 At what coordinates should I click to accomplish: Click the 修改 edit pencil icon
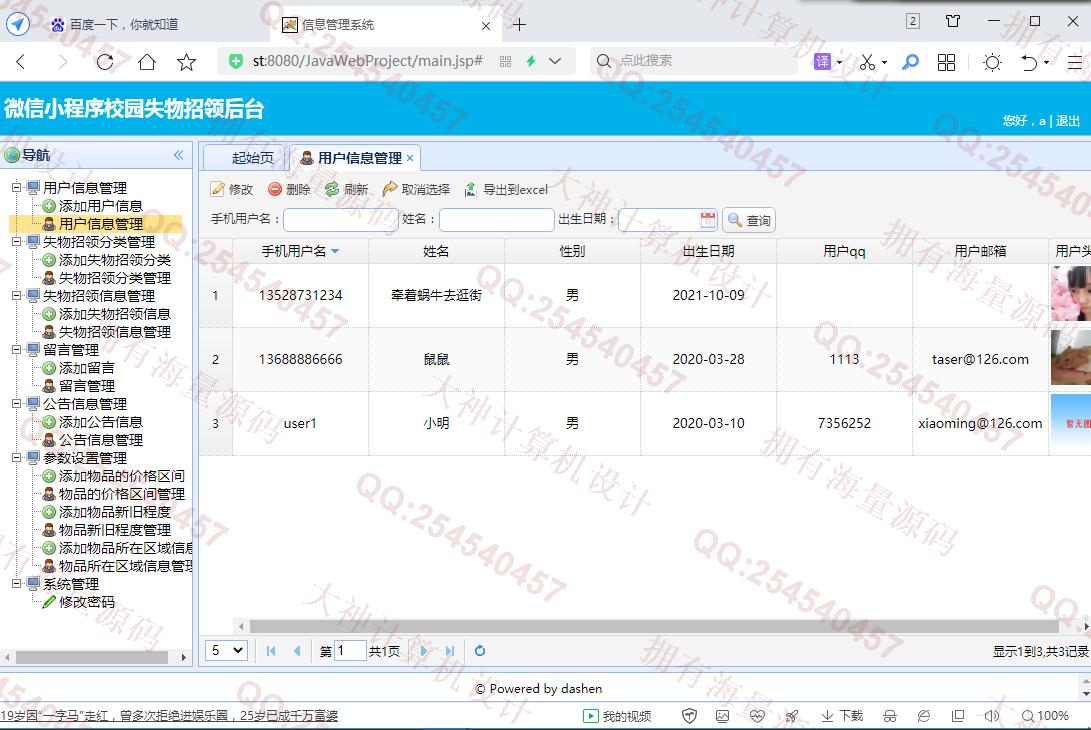pyautogui.click(x=218, y=189)
